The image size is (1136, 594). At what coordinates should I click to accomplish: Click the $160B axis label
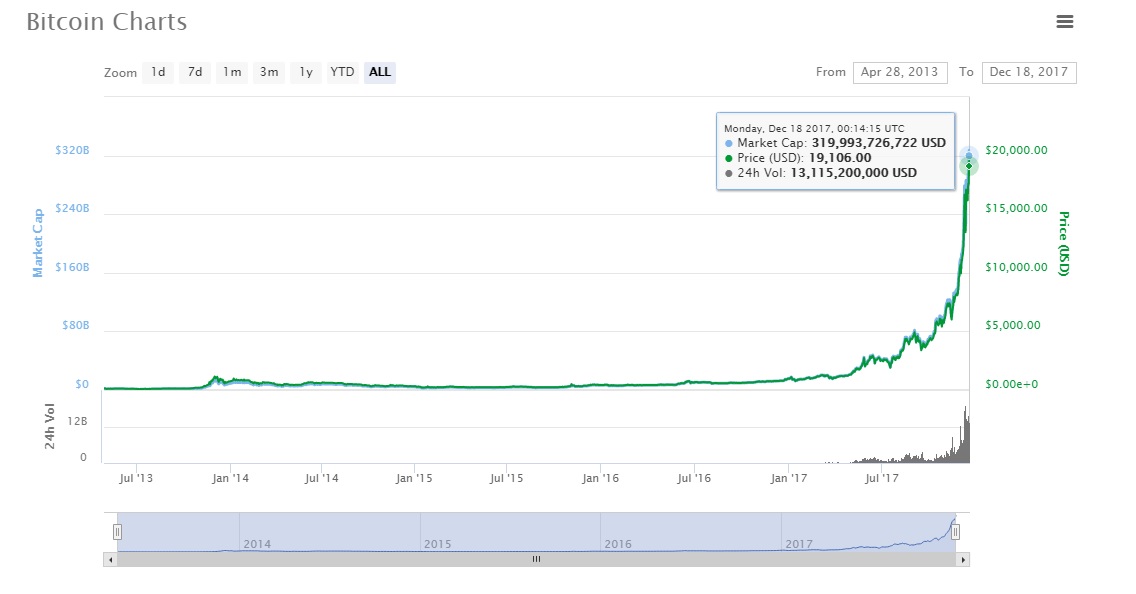(x=72, y=267)
